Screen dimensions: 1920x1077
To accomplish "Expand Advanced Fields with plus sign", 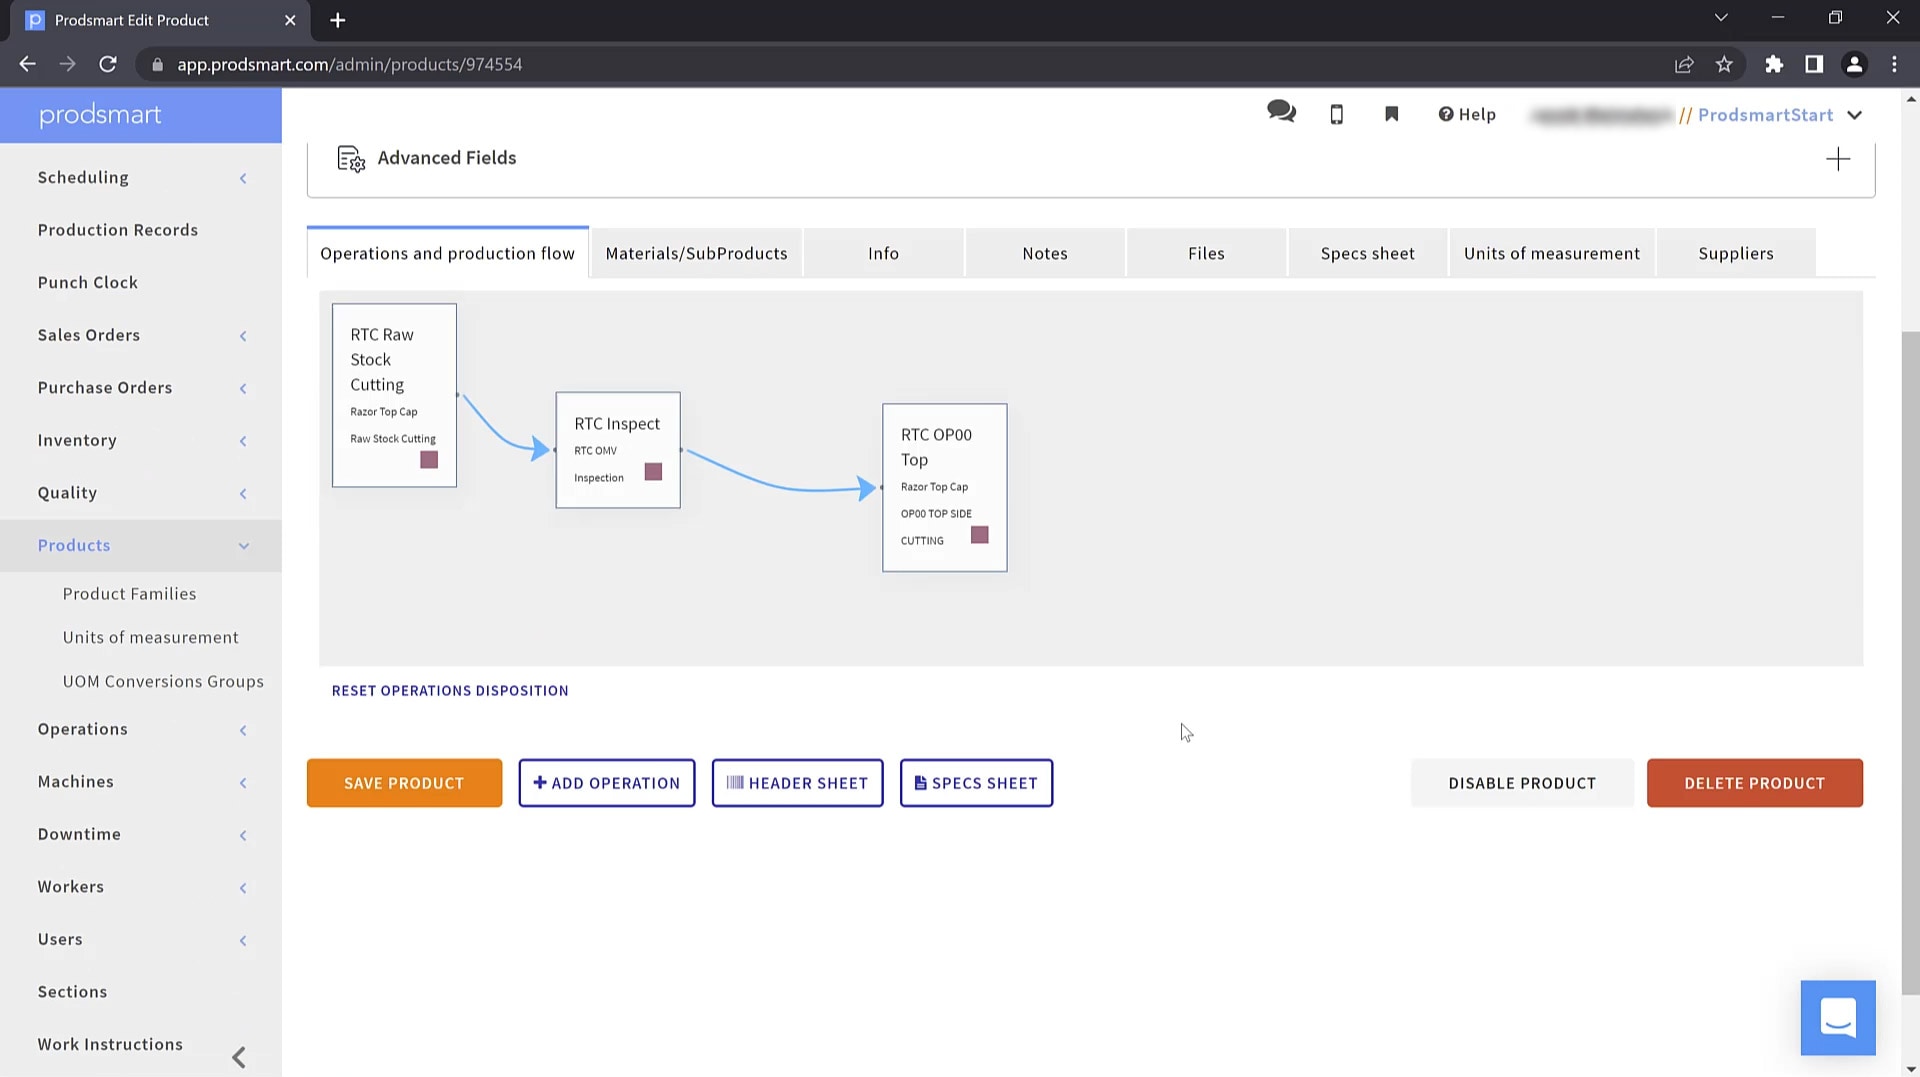I will 1837,159.
